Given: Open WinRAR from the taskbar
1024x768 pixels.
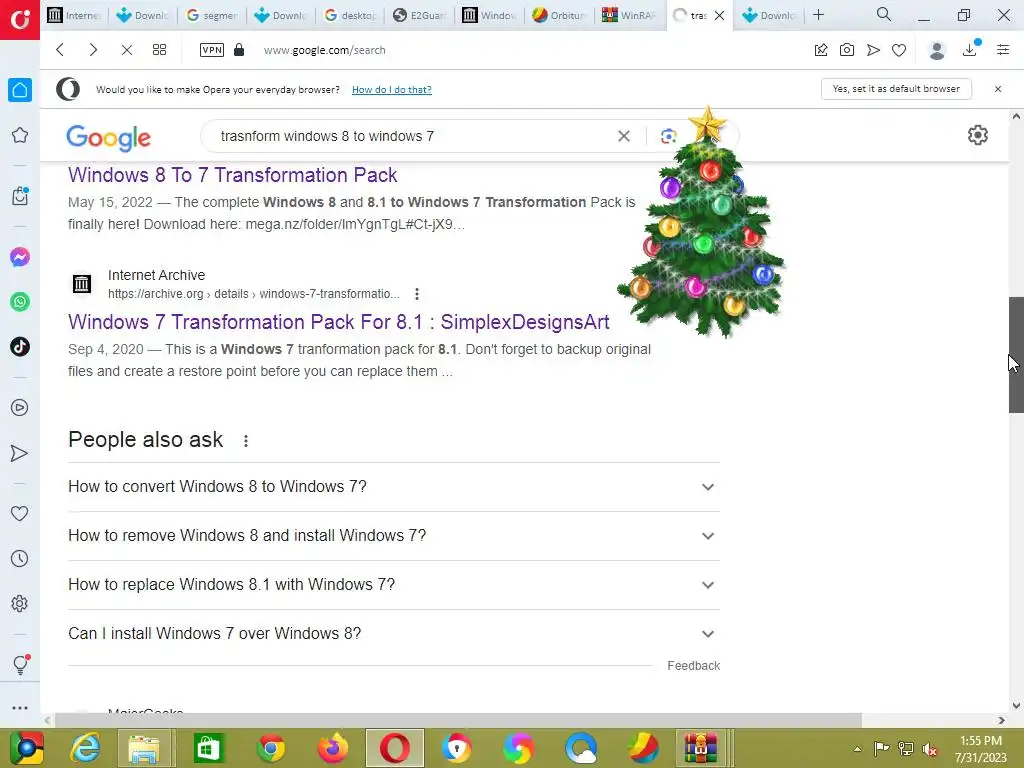Looking at the screenshot, I should coord(700,748).
